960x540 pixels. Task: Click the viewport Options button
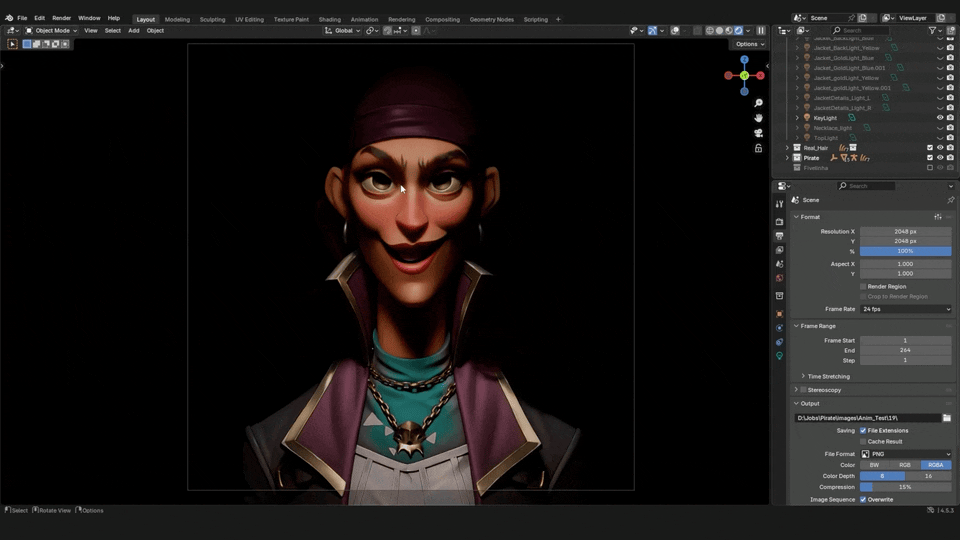coord(748,44)
